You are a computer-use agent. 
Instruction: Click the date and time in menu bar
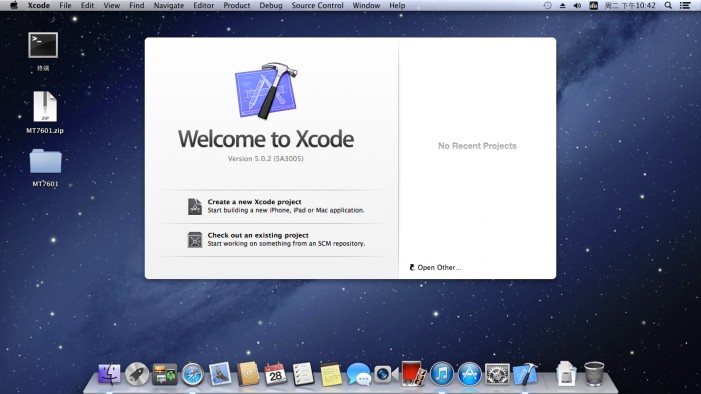pyautogui.click(x=630, y=5)
